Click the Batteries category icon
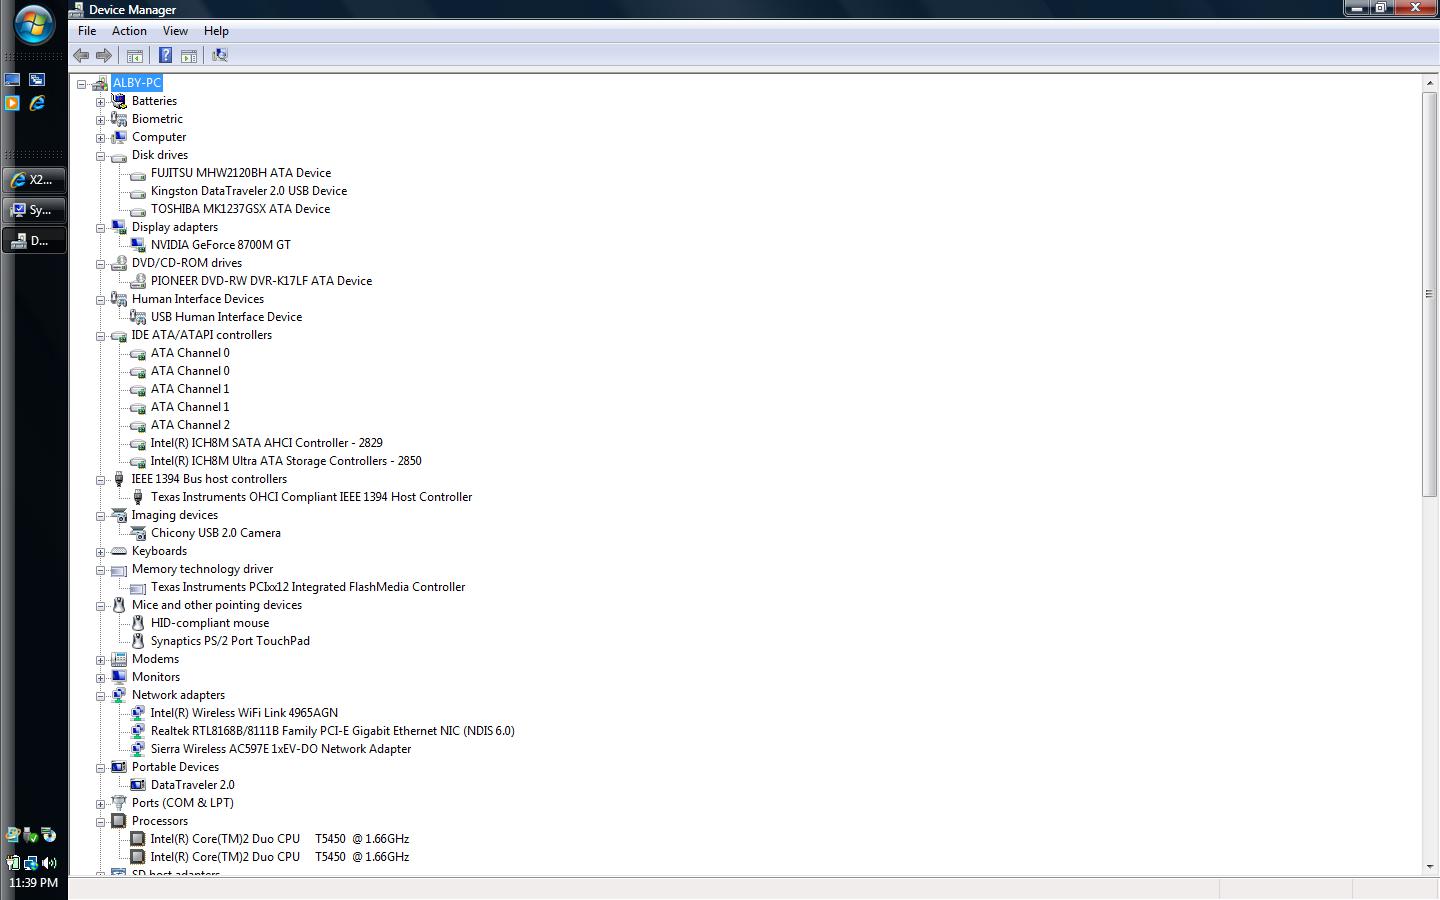The image size is (1440, 900). (119, 101)
